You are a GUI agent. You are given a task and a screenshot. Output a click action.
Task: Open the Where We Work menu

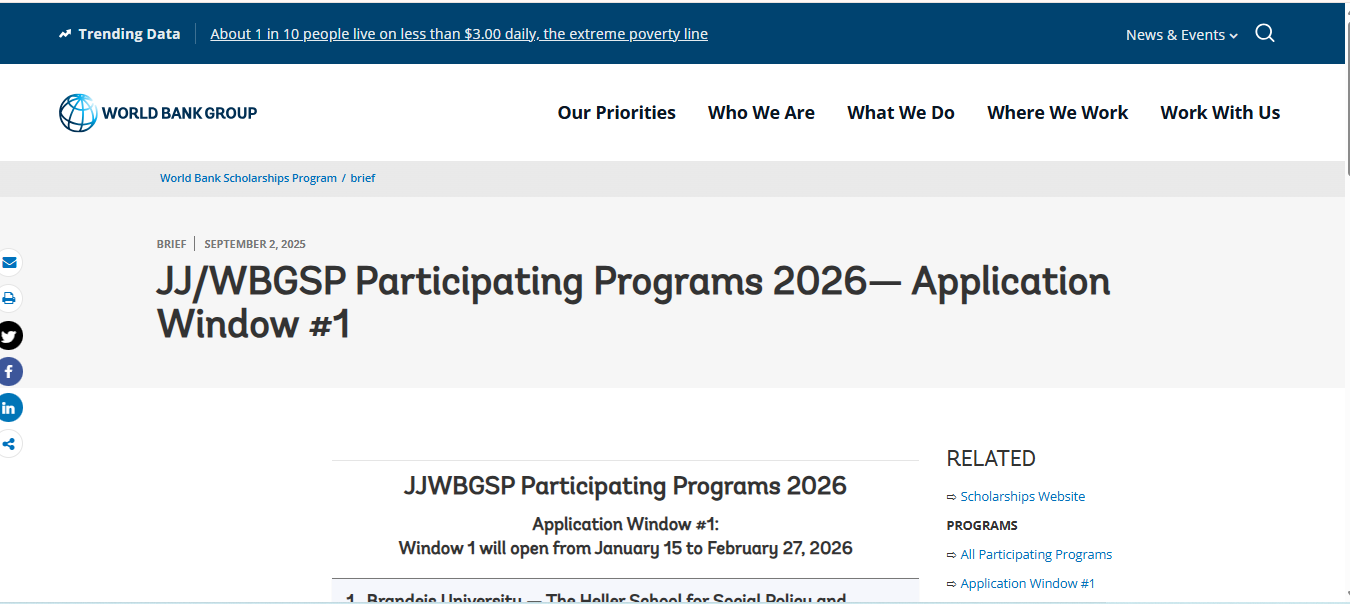coord(1057,112)
